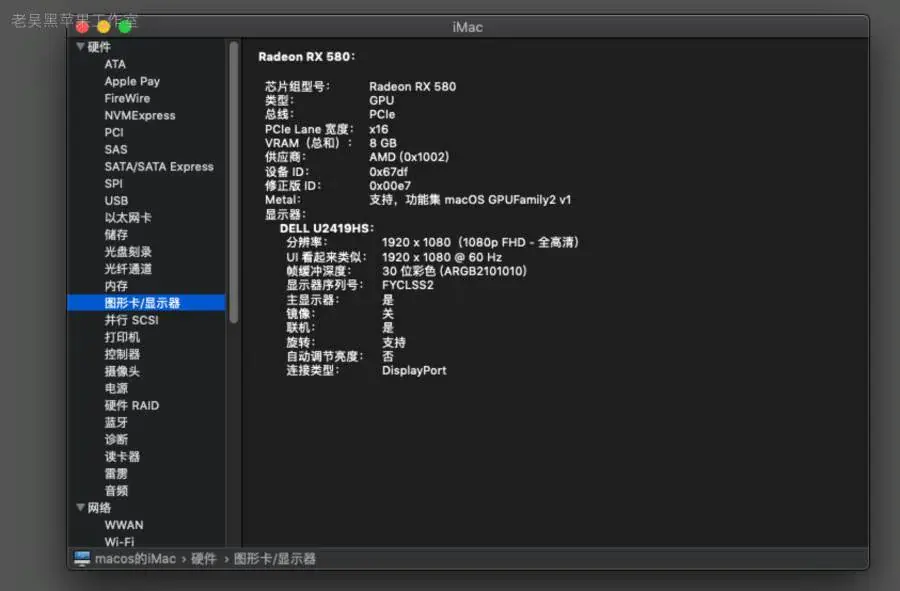The width and height of the screenshot is (900, 591).
Task: Click the 设备 ID value 0x67df
Action: pos(389,172)
